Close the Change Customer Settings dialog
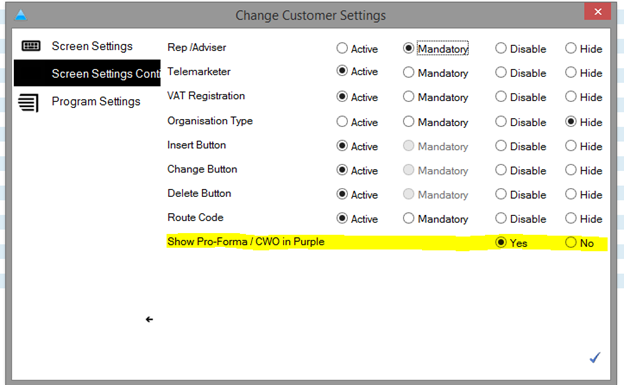Image resolution: width=624 pixels, height=385 pixels. click(x=597, y=12)
